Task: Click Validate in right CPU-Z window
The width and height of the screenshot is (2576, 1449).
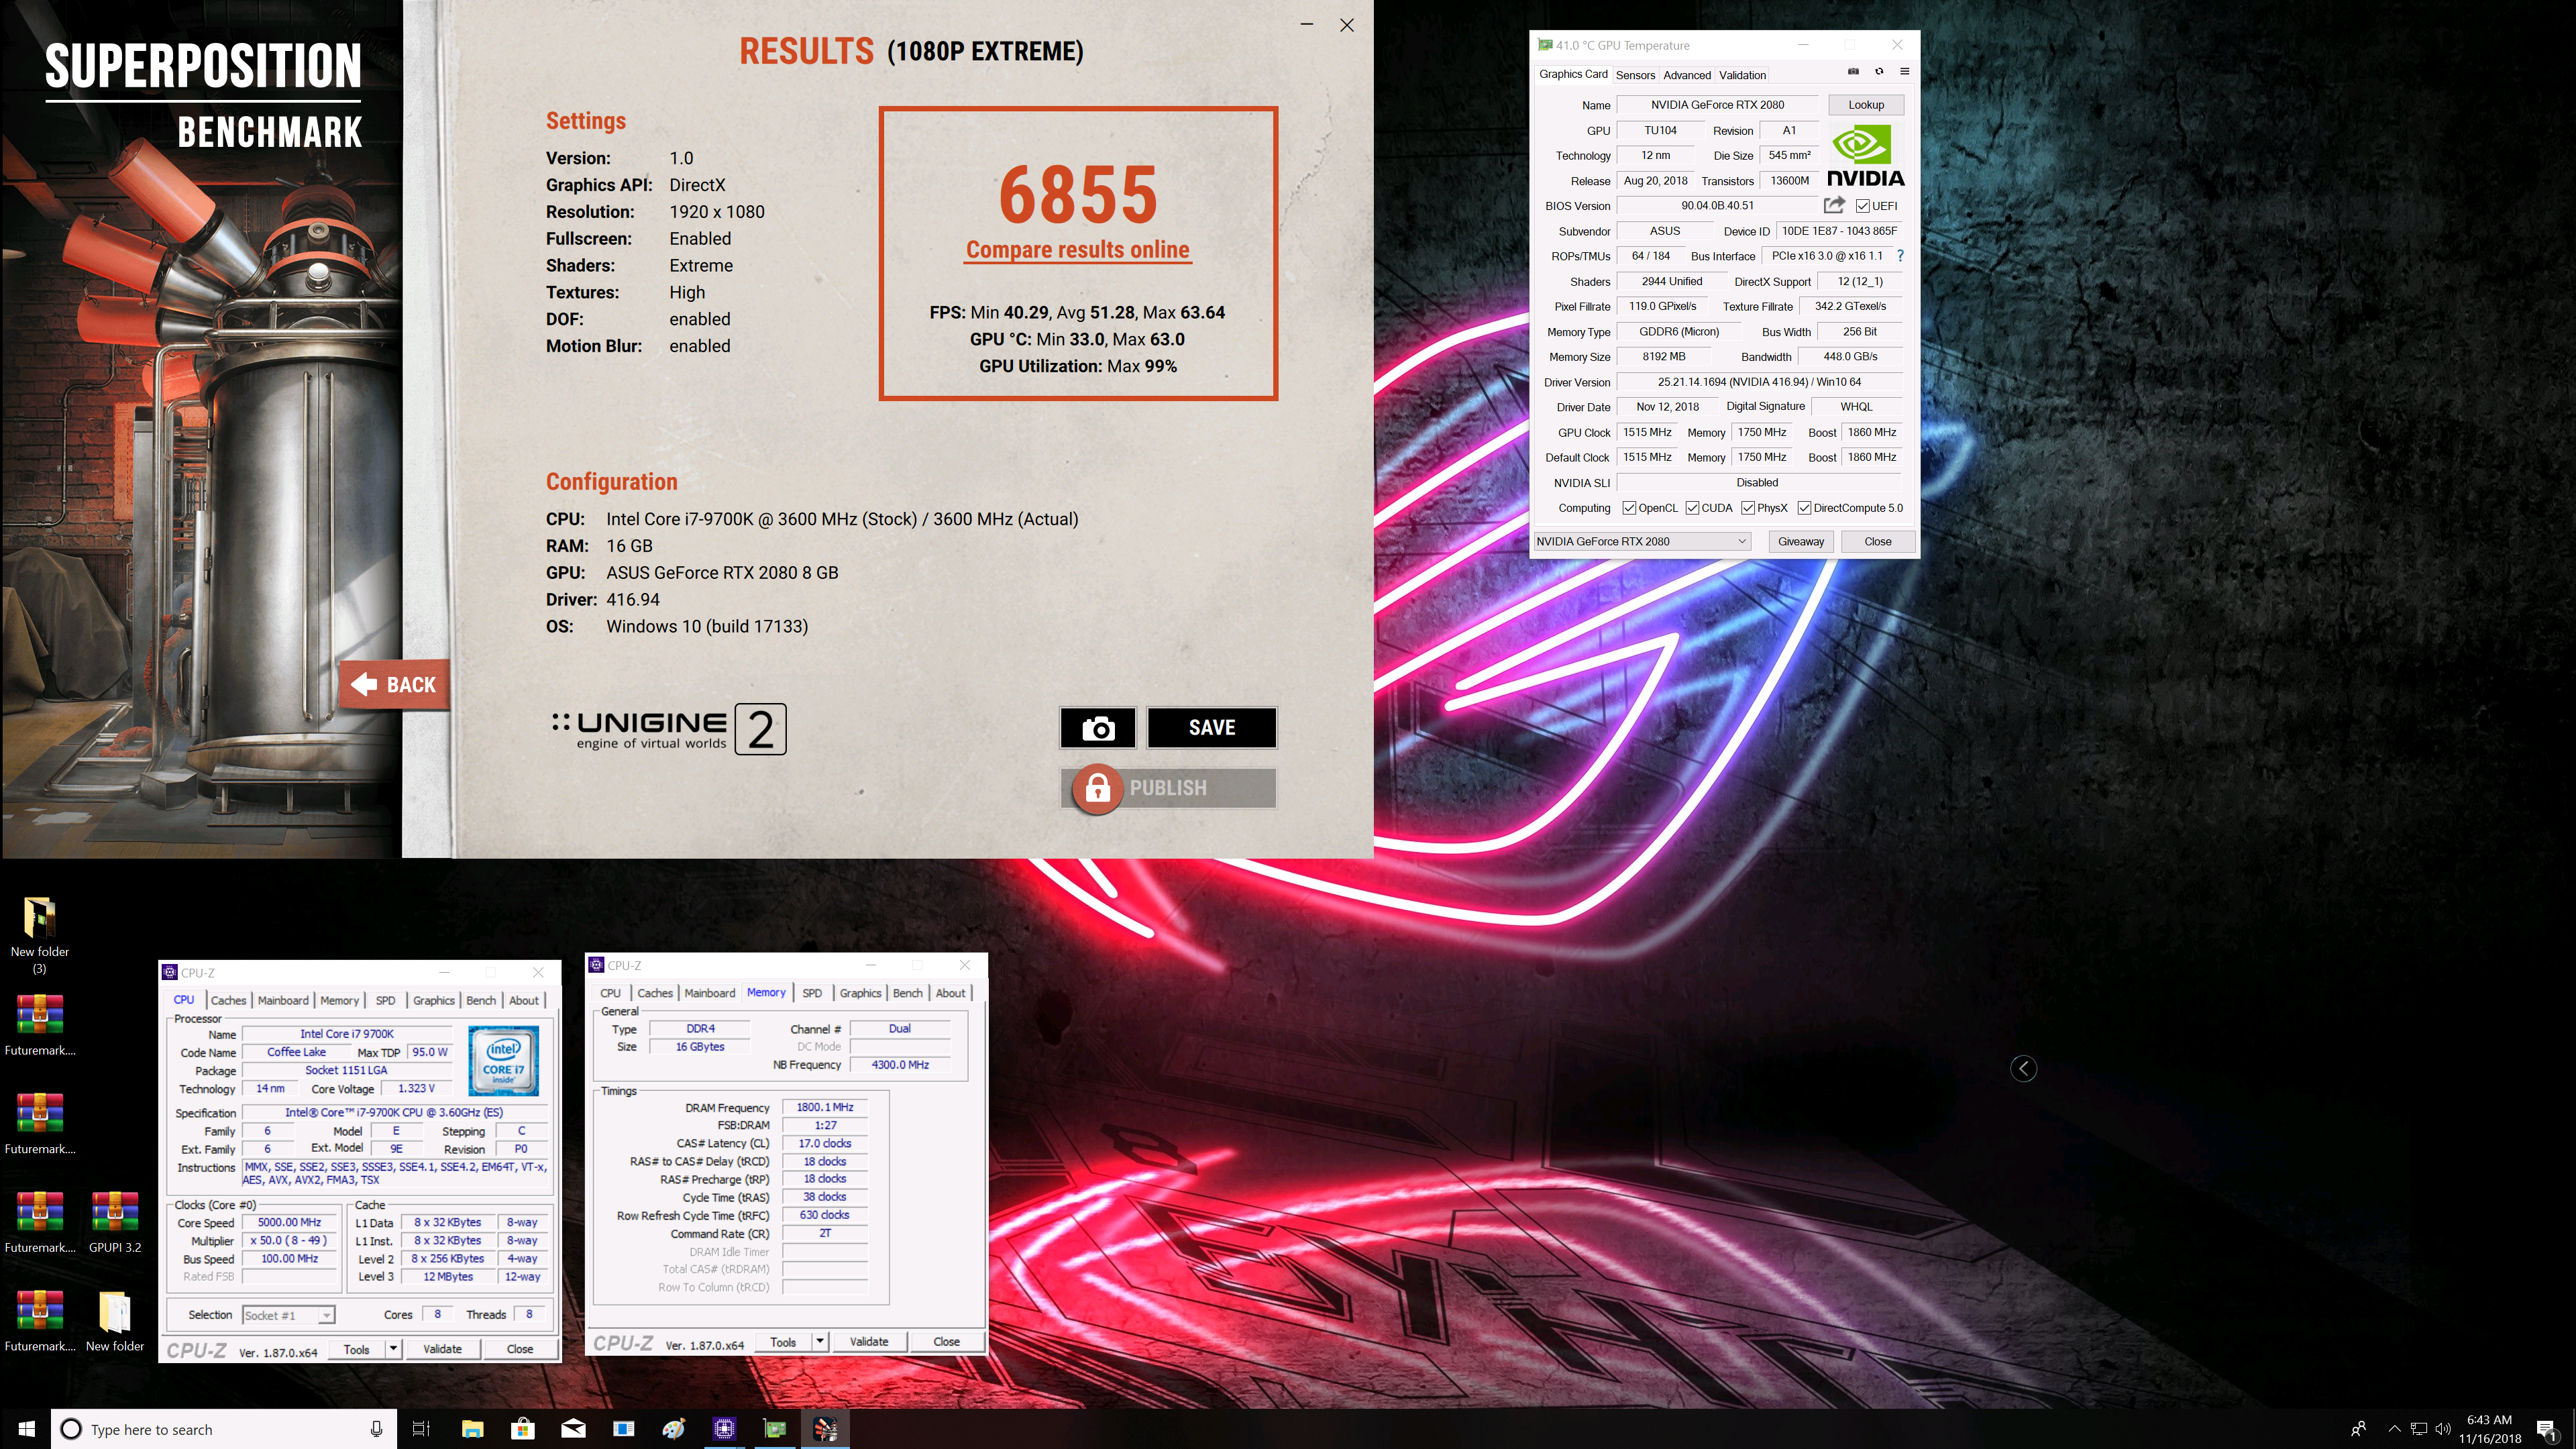Action: pyautogui.click(x=869, y=1342)
